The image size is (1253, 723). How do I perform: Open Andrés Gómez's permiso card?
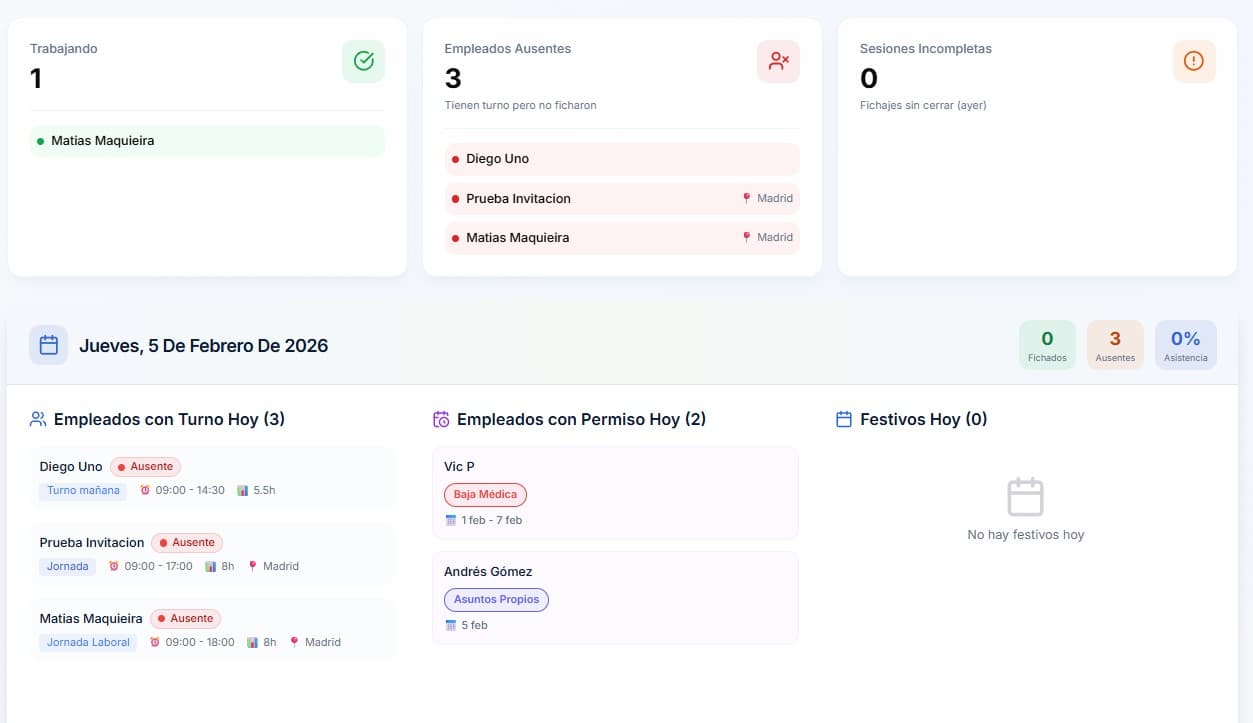615,598
